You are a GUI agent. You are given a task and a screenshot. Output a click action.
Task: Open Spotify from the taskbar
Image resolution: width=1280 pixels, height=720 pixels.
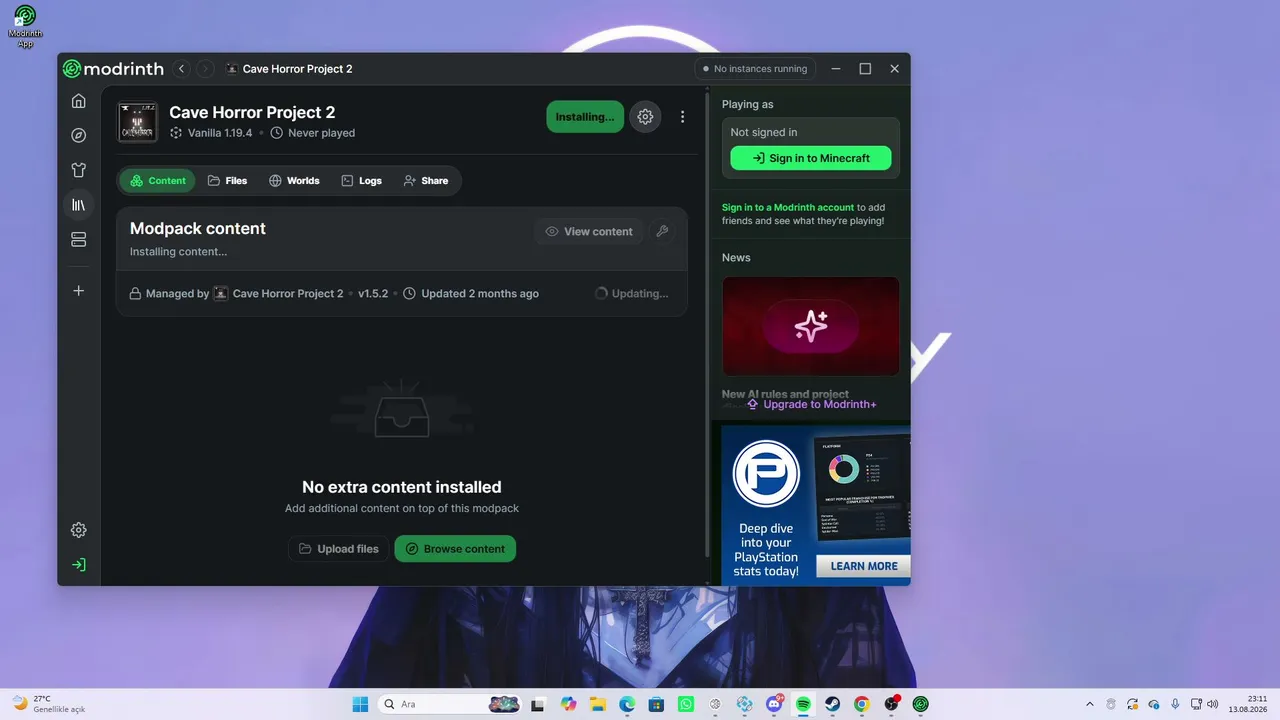pos(803,704)
